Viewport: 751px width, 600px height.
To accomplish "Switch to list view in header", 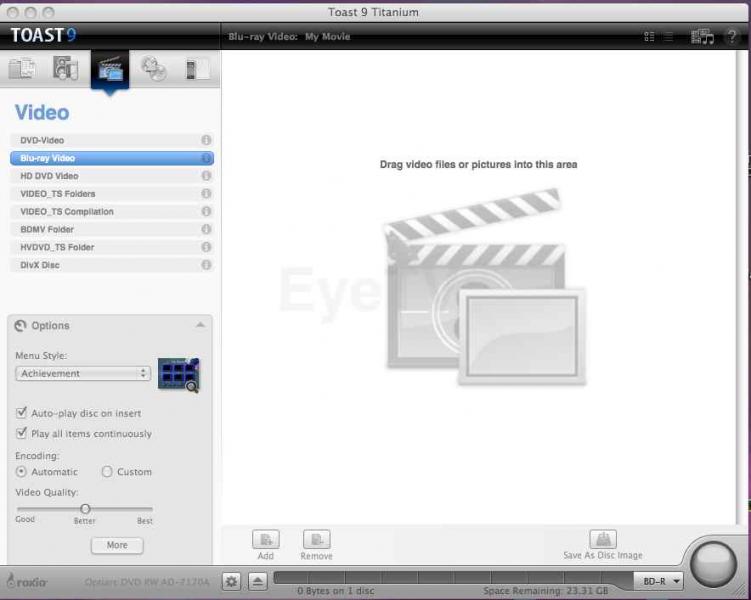I will 669,37.
